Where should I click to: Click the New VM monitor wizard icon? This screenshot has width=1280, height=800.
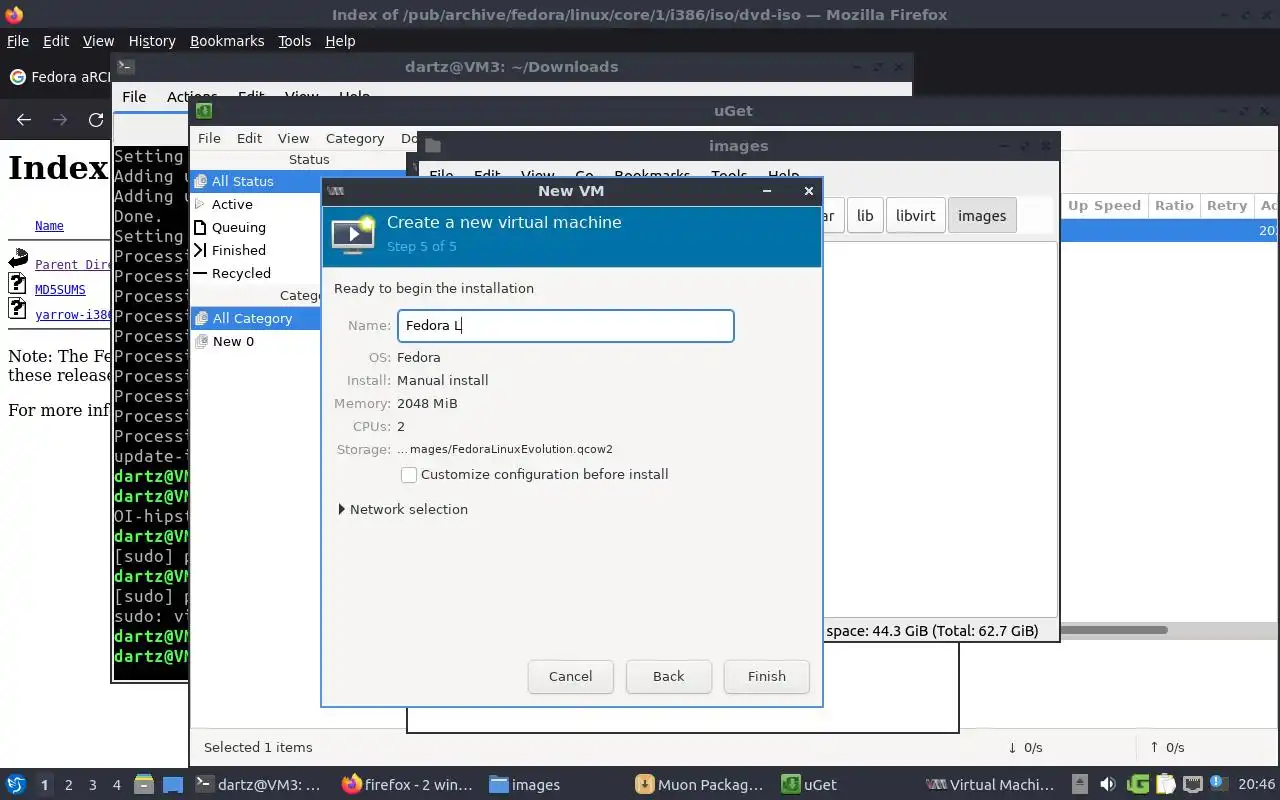click(x=354, y=234)
